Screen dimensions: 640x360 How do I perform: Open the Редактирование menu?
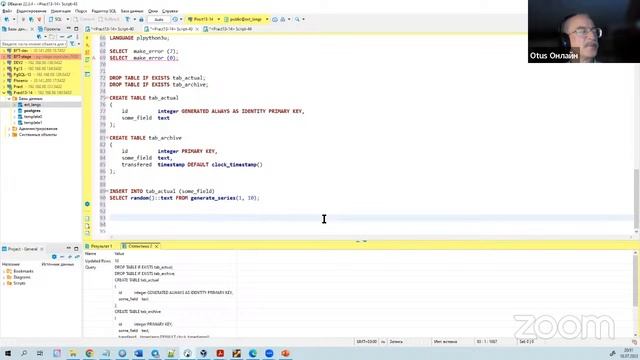pyautogui.click(x=31, y=11)
